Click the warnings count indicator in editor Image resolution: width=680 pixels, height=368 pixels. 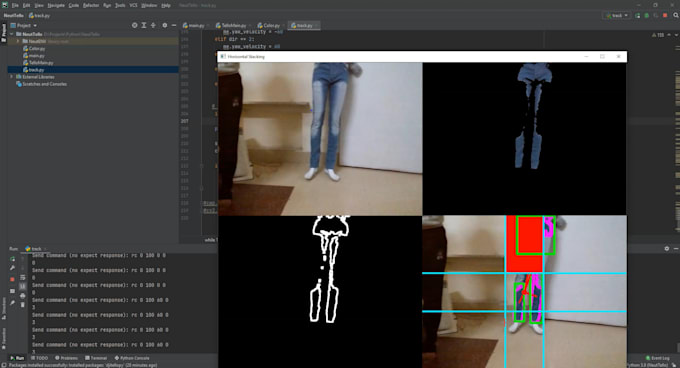pyautogui.click(x=658, y=35)
